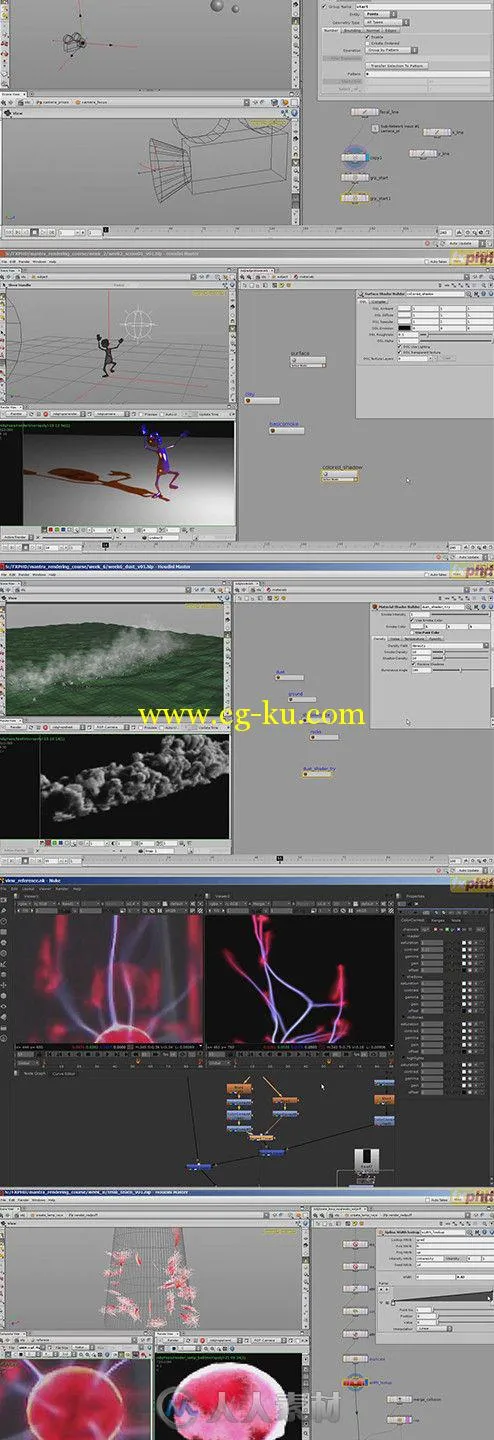This screenshot has width=494, height=1440.
Task: Open Nuke's Channel nodes toolbar icon
Action: pos(4,932)
